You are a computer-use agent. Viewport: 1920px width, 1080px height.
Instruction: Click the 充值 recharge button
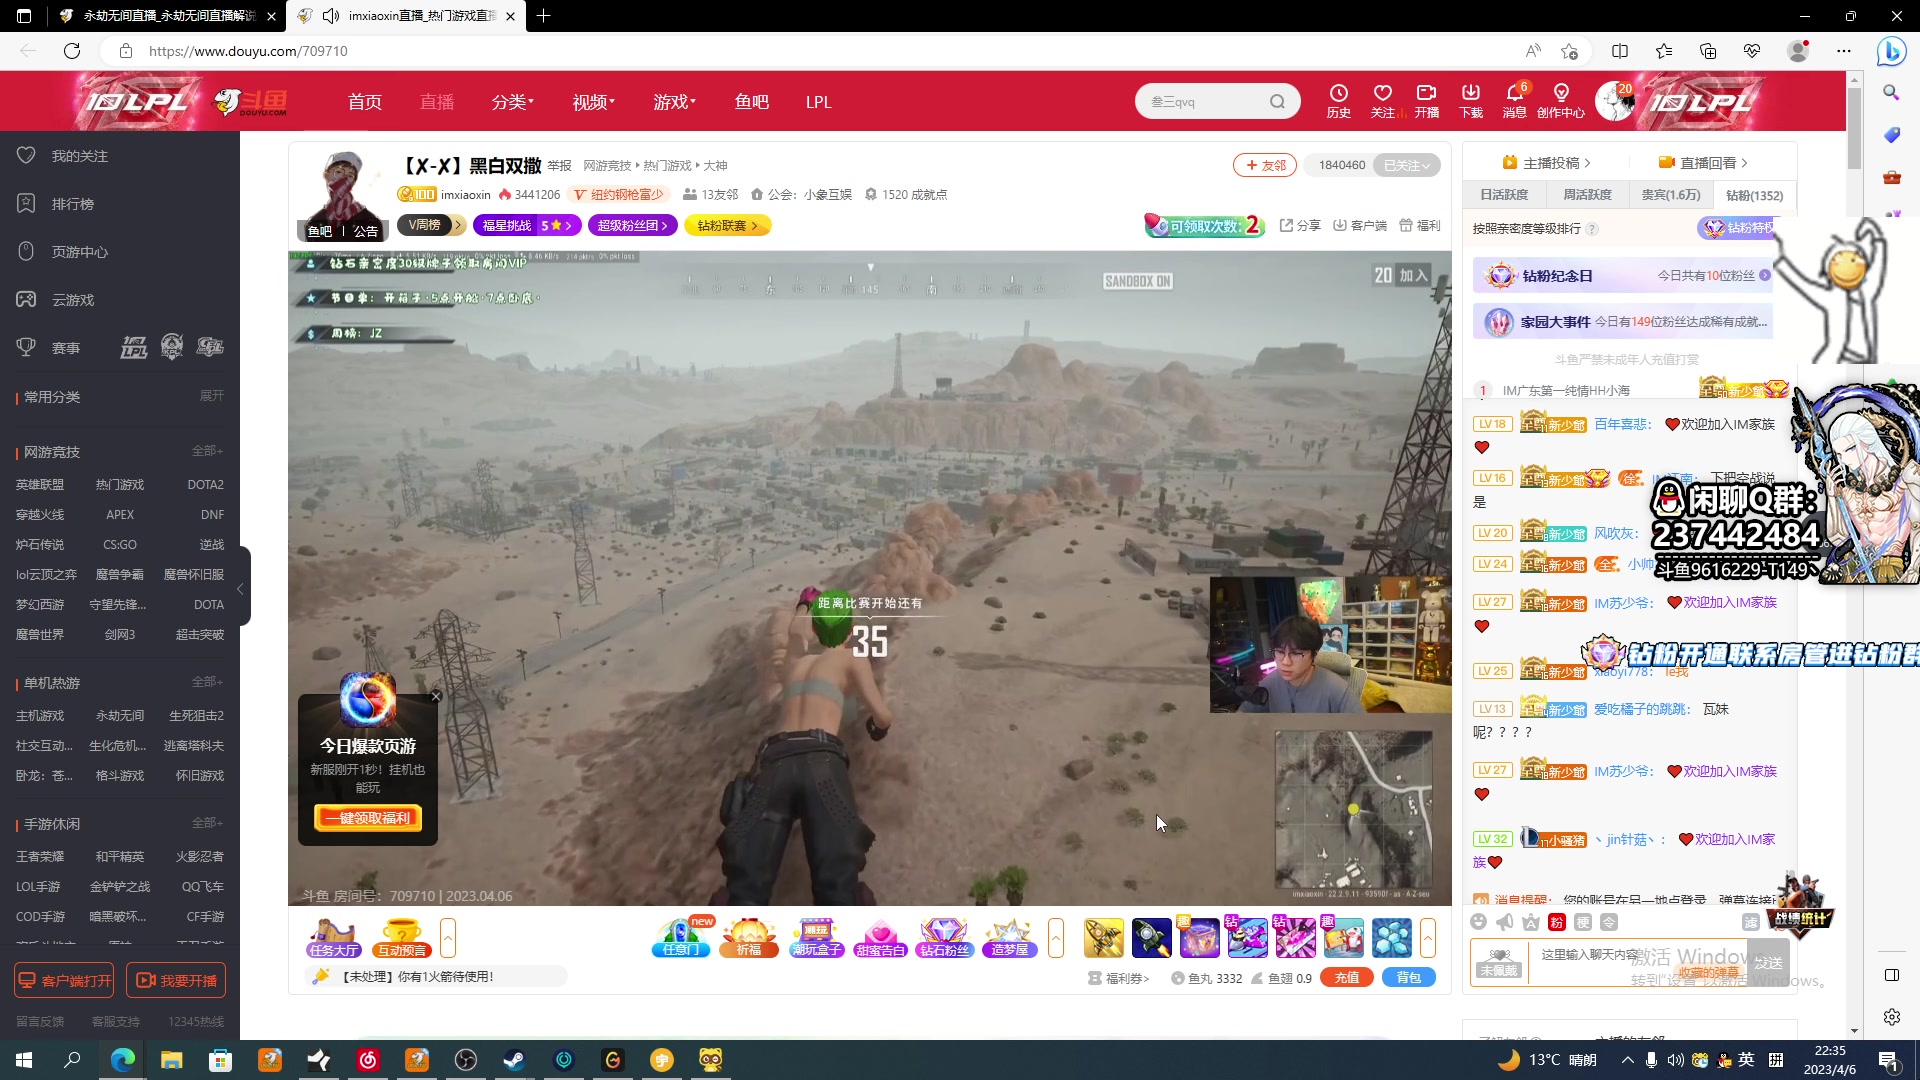coord(1346,977)
